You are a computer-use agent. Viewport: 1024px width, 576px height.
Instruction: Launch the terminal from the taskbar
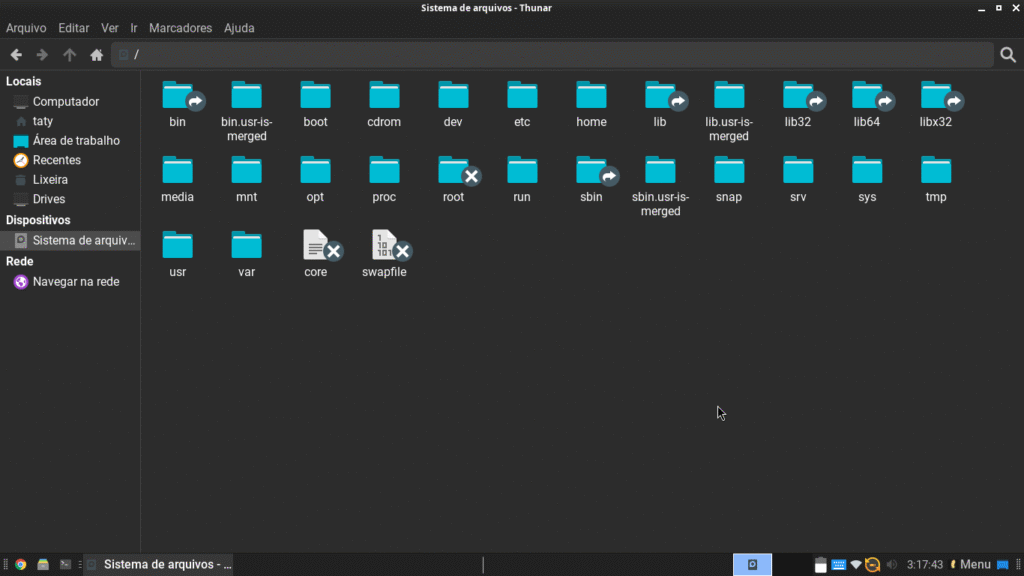point(65,565)
